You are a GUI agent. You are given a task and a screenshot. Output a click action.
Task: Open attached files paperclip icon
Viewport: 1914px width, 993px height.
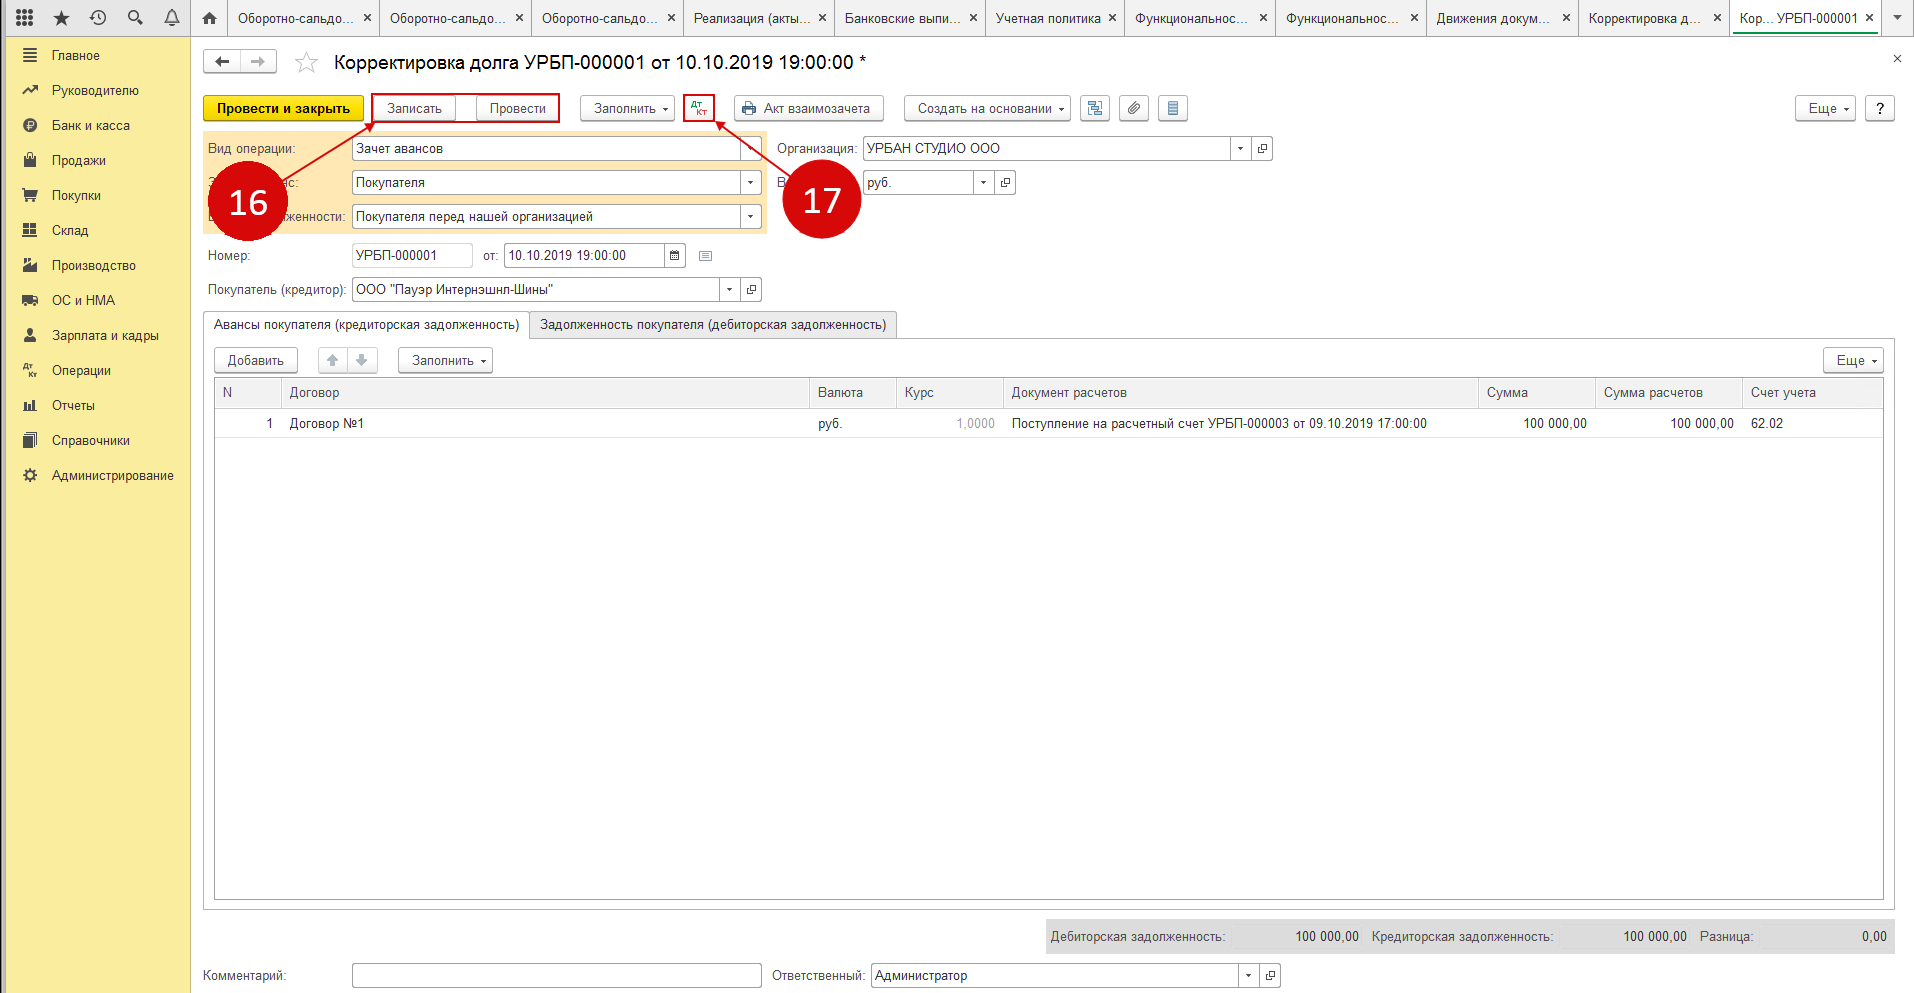(x=1133, y=108)
